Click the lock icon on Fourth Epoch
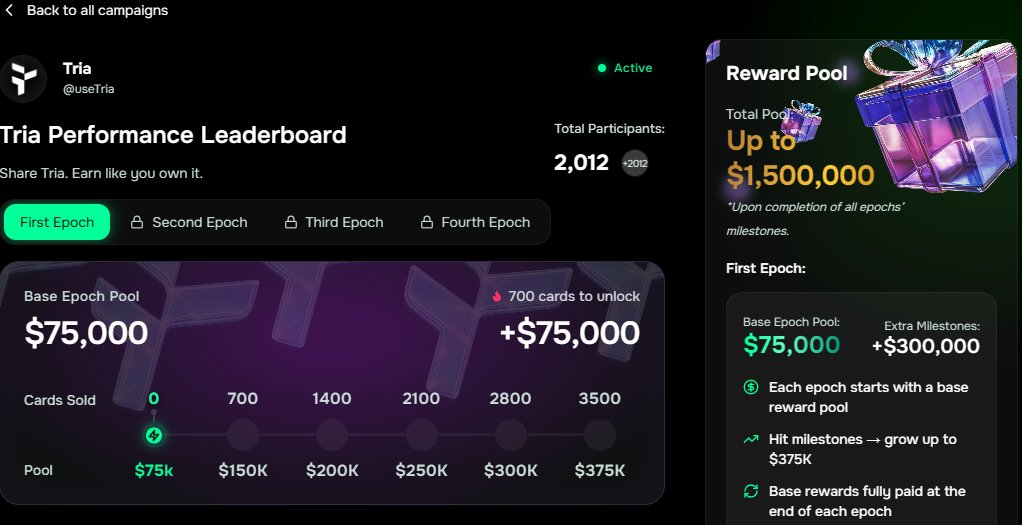This screenshot has width=1022, height=525. point(426,222)
